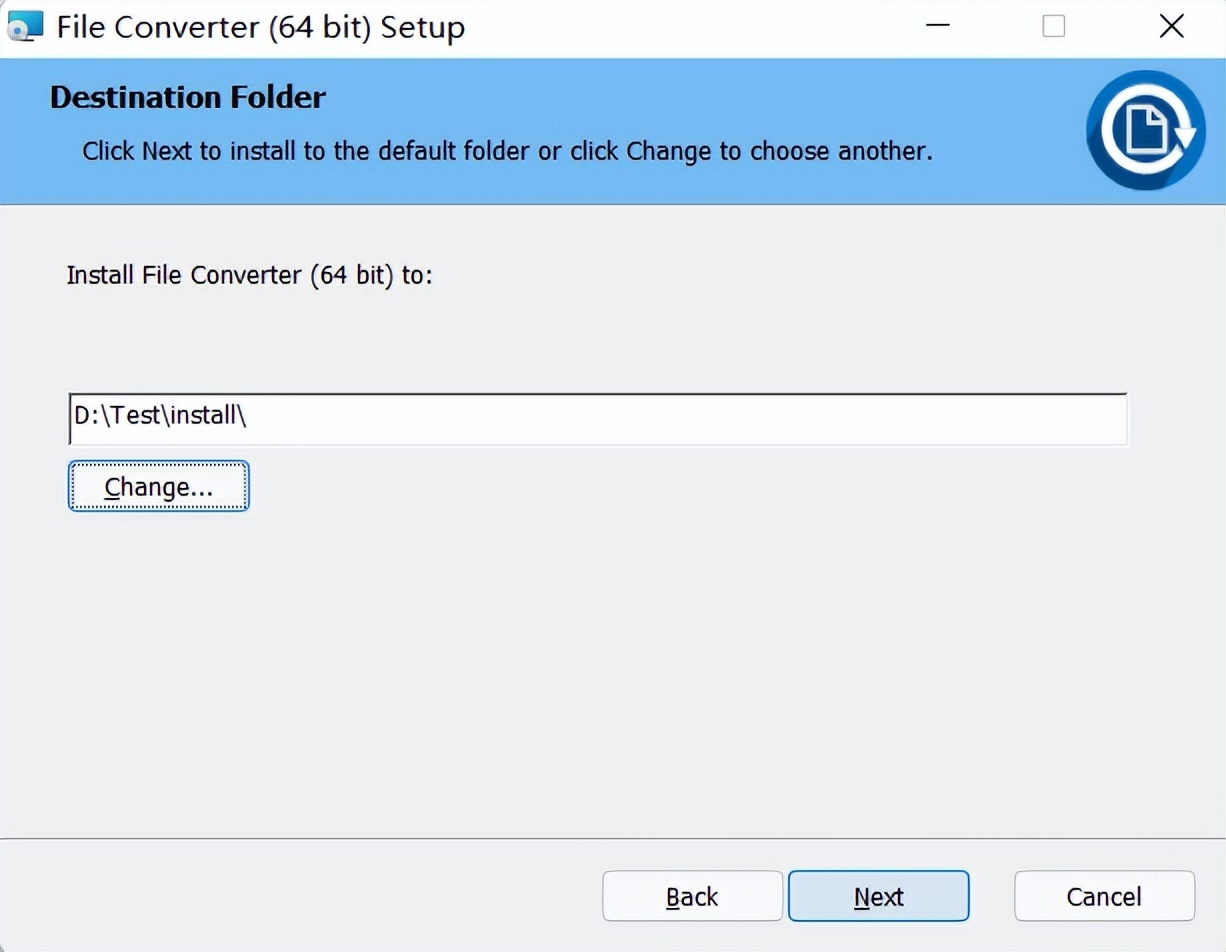This screenshot has height=952, width=1226.
Task: Click the maximize icon on the title bar
Action: coord(1053,26)
